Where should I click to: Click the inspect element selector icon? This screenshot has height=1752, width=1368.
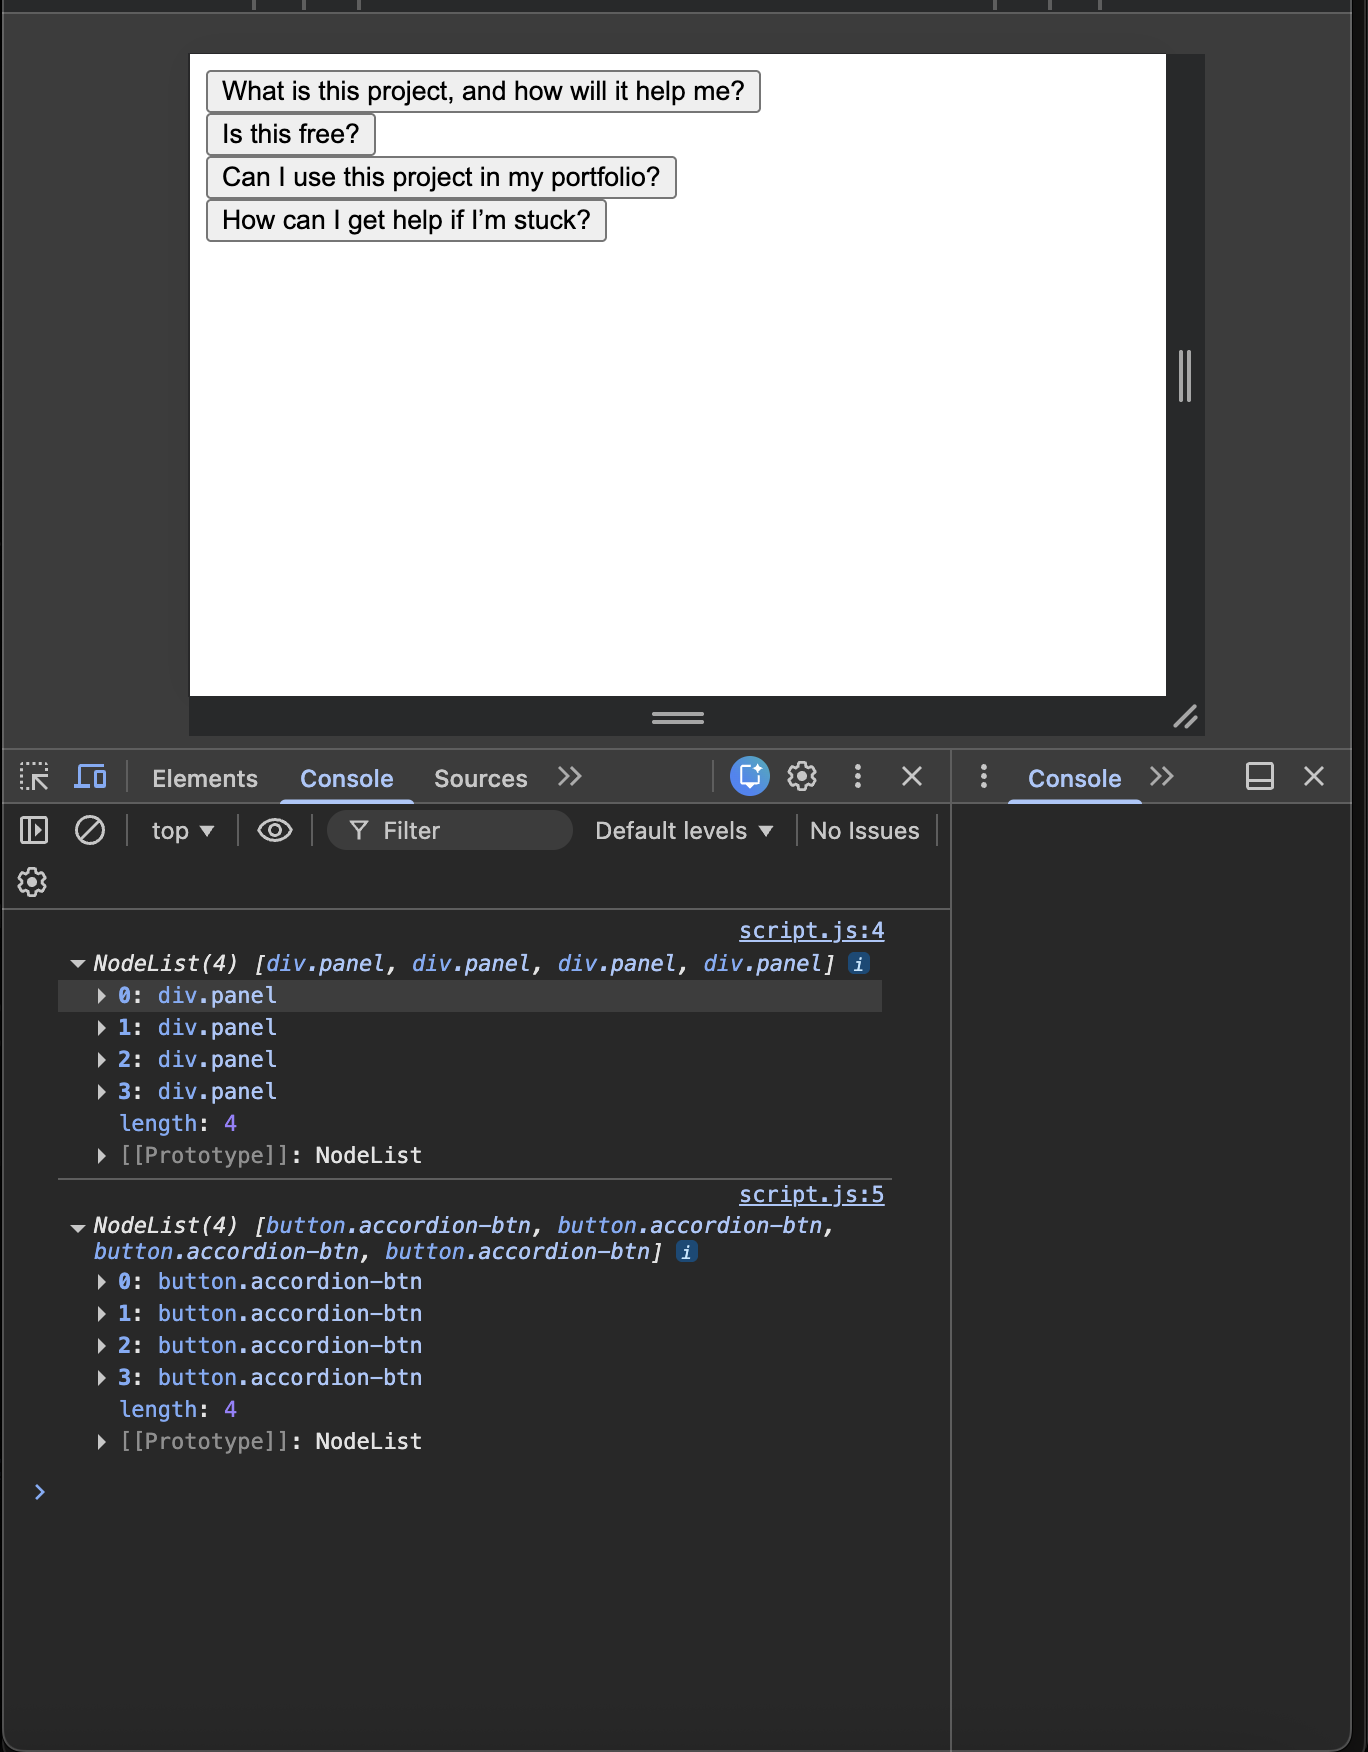click(34, 777)
